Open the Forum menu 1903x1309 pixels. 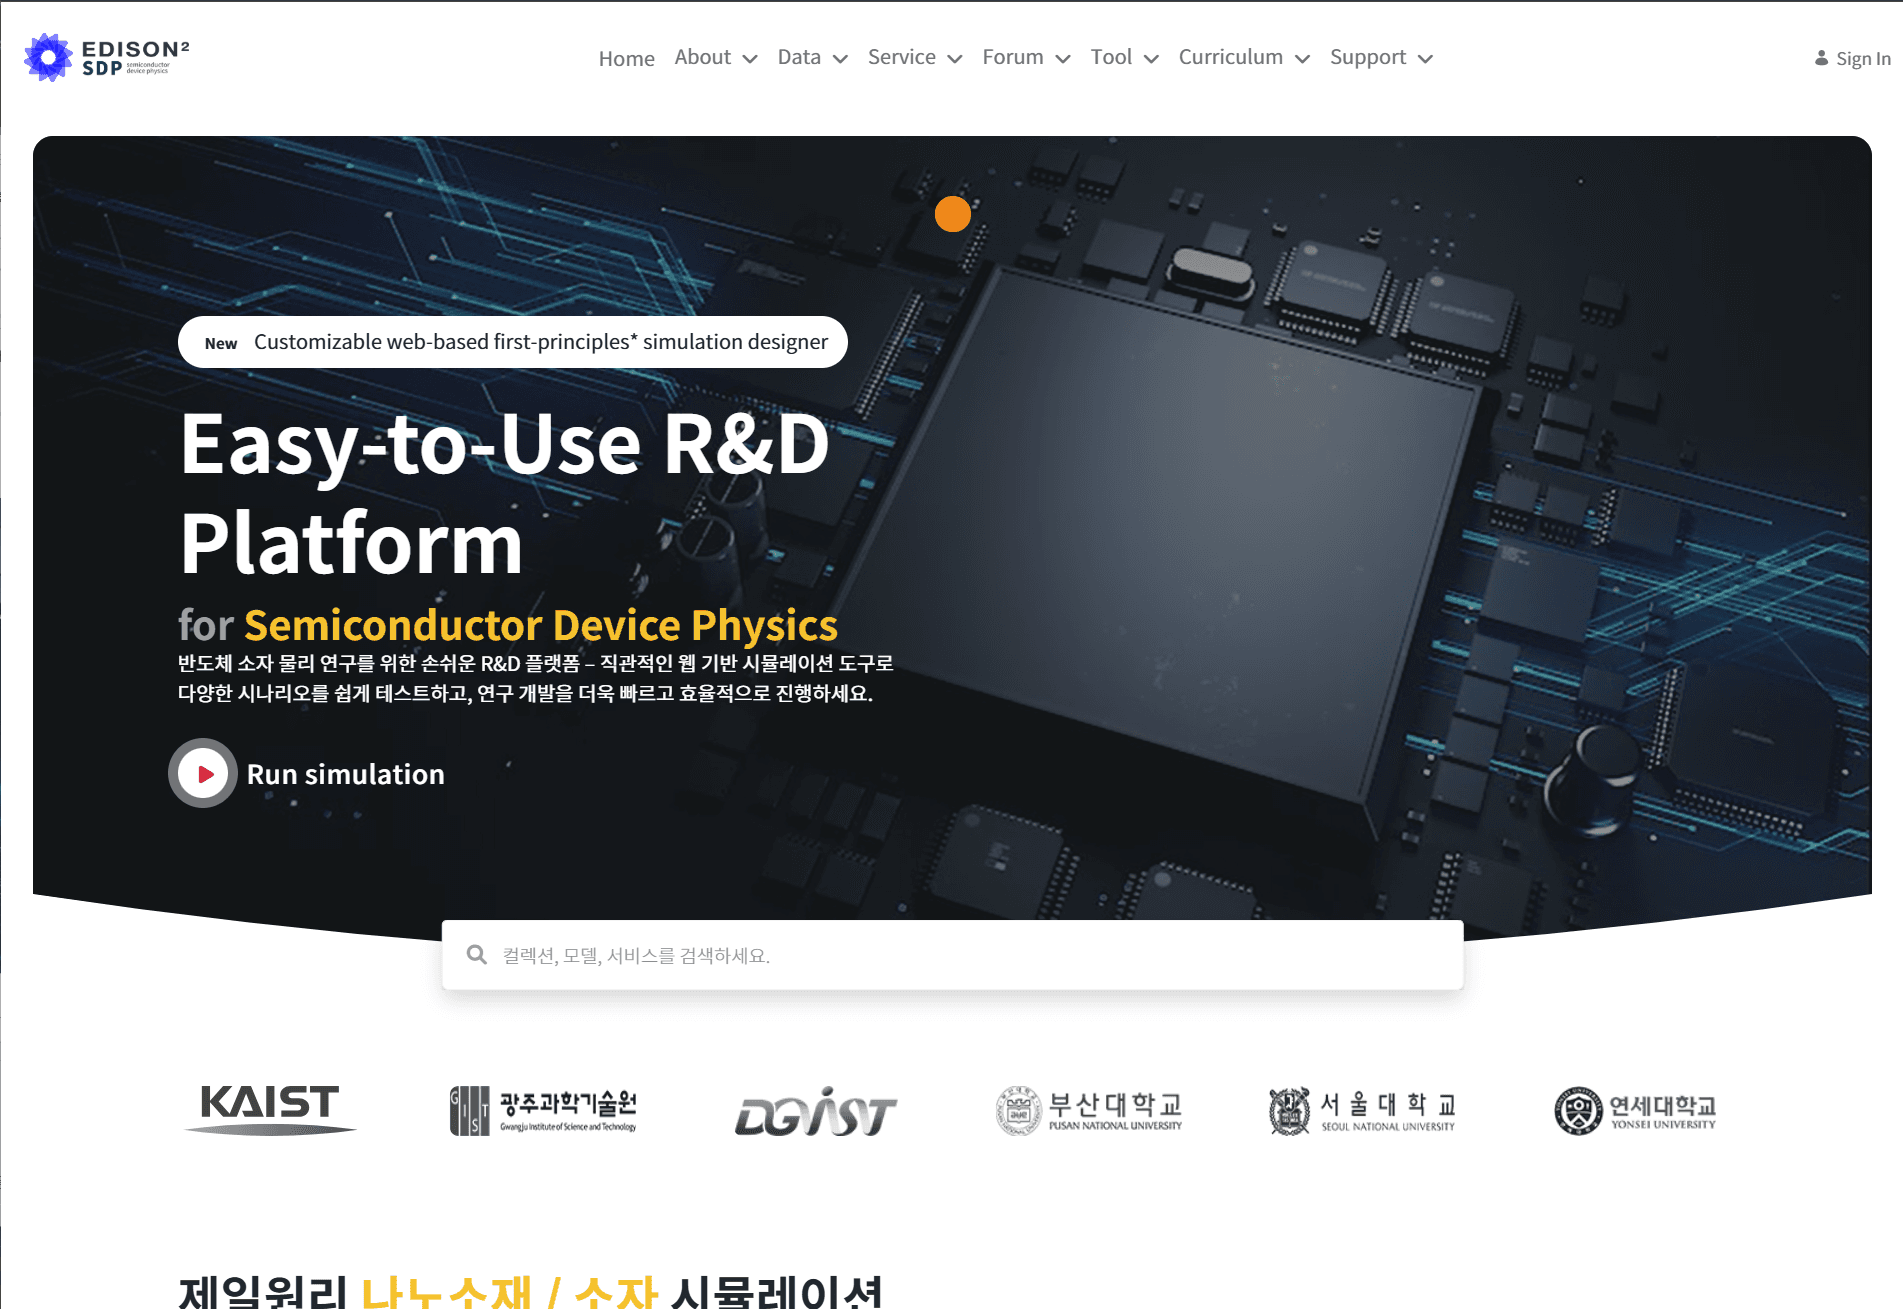pyautogui.click(x=1013, y=57)
